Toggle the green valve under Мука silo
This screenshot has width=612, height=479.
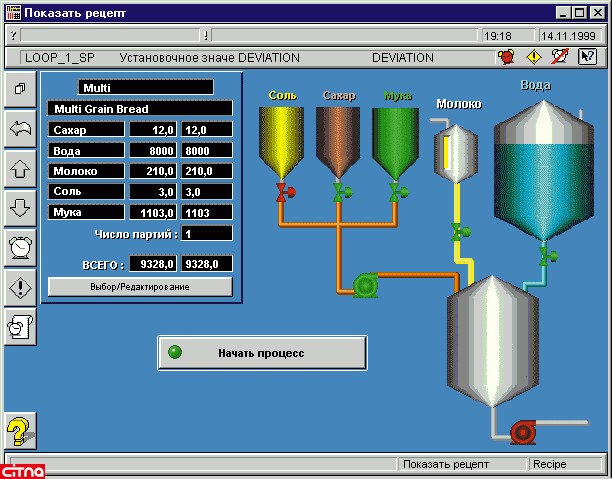point(396,190)
